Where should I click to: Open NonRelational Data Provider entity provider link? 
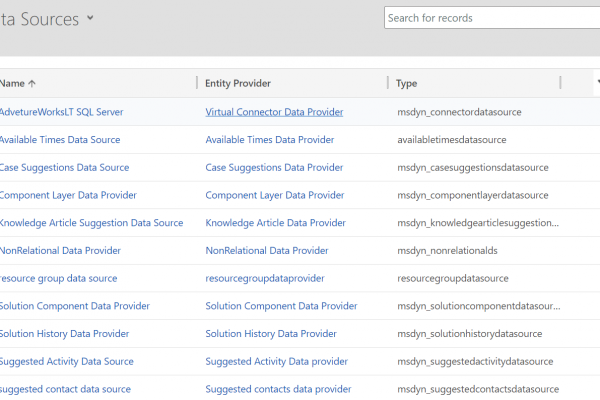267,251
